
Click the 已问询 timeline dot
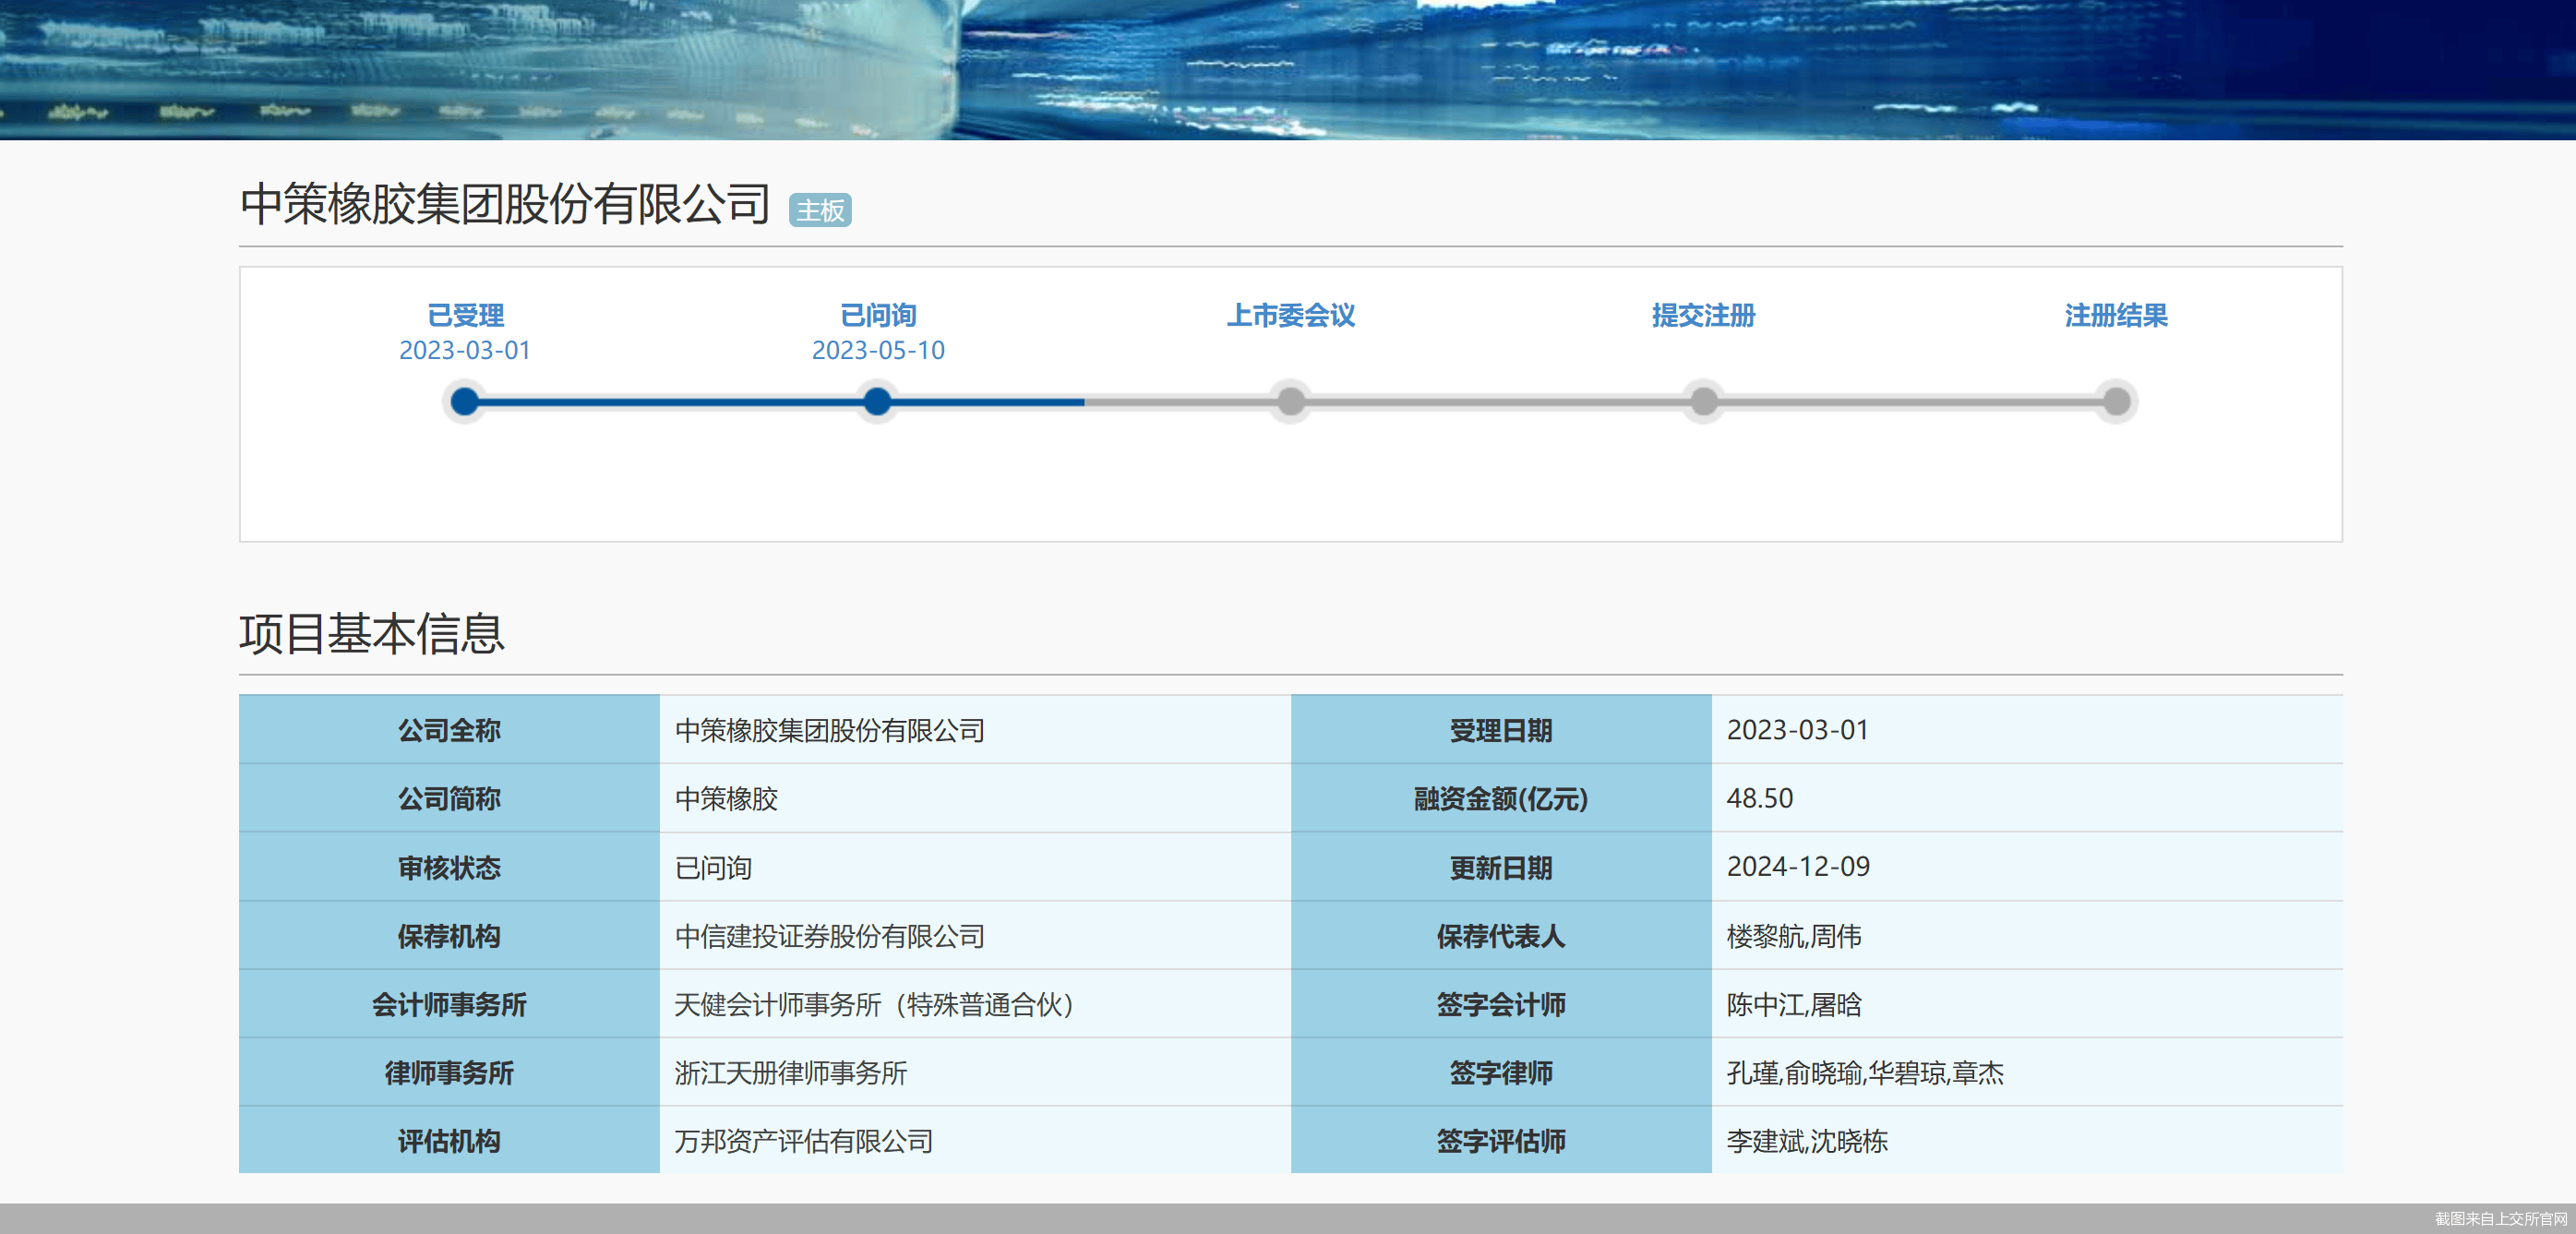pyautogui.click(x=877, y=402)
